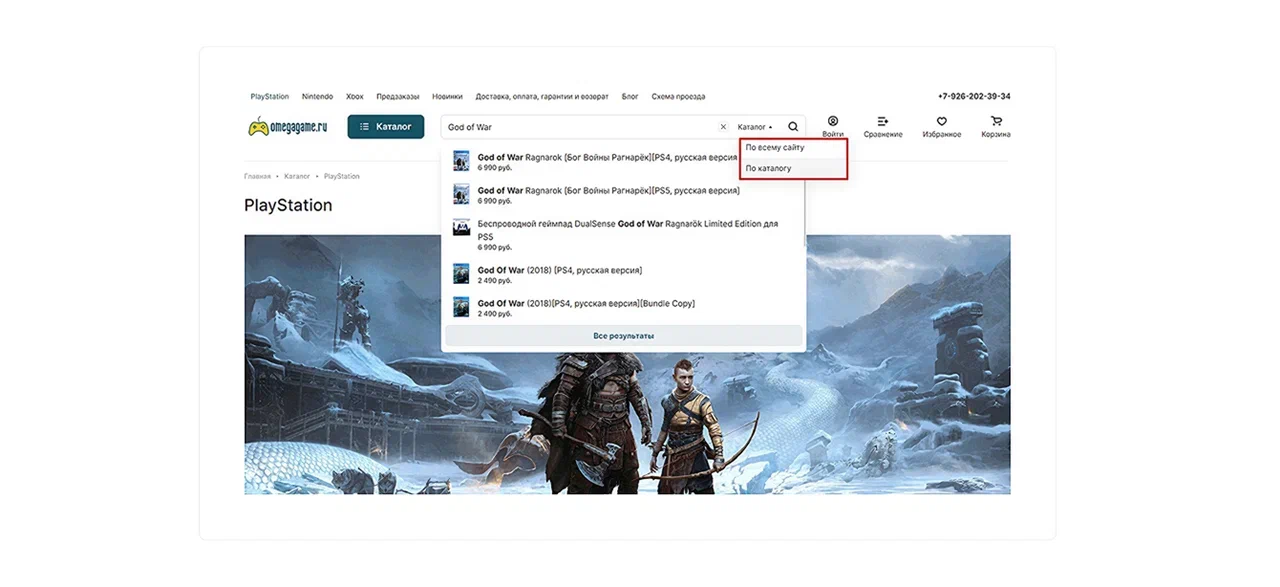Click thumbnail of DualSense Ragnarök gamepad result
The image size is (1280, 587).
coord(461,227)
